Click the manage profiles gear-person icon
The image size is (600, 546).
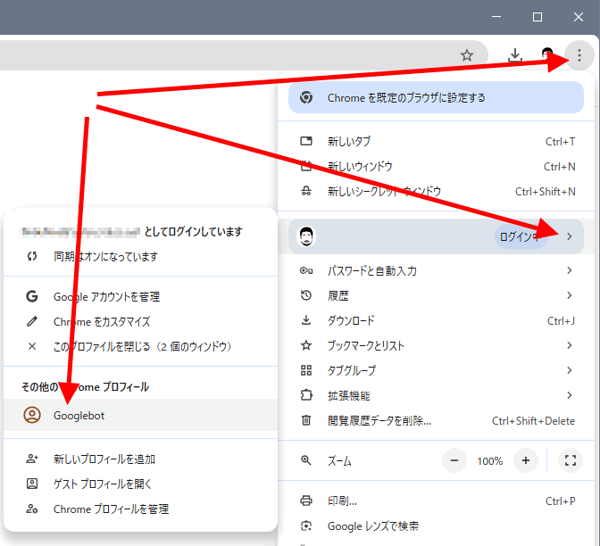(32, 509)
